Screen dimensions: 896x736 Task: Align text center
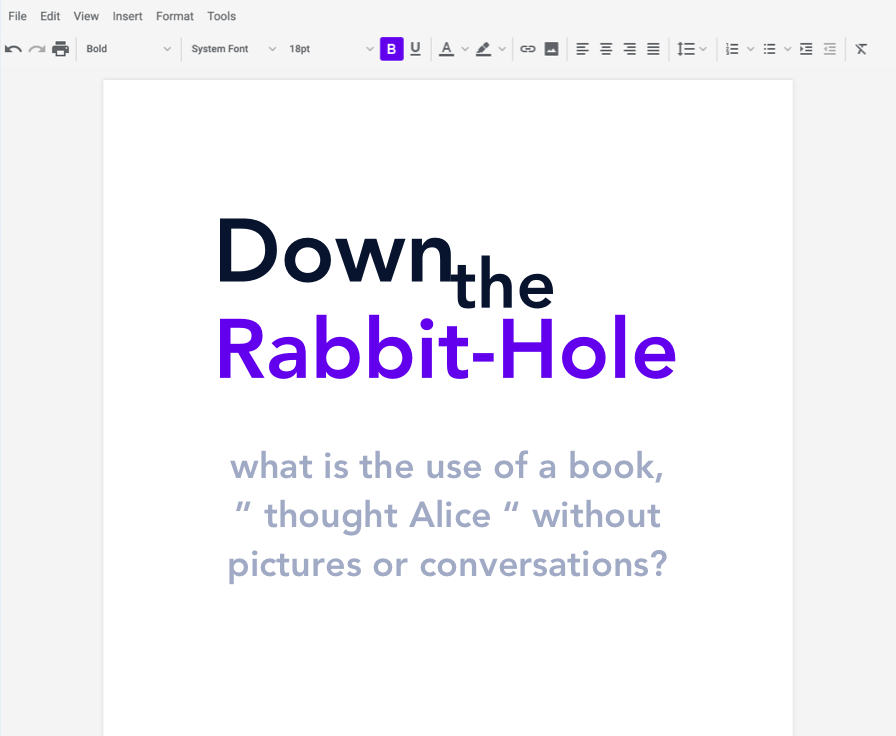(605, 48)
